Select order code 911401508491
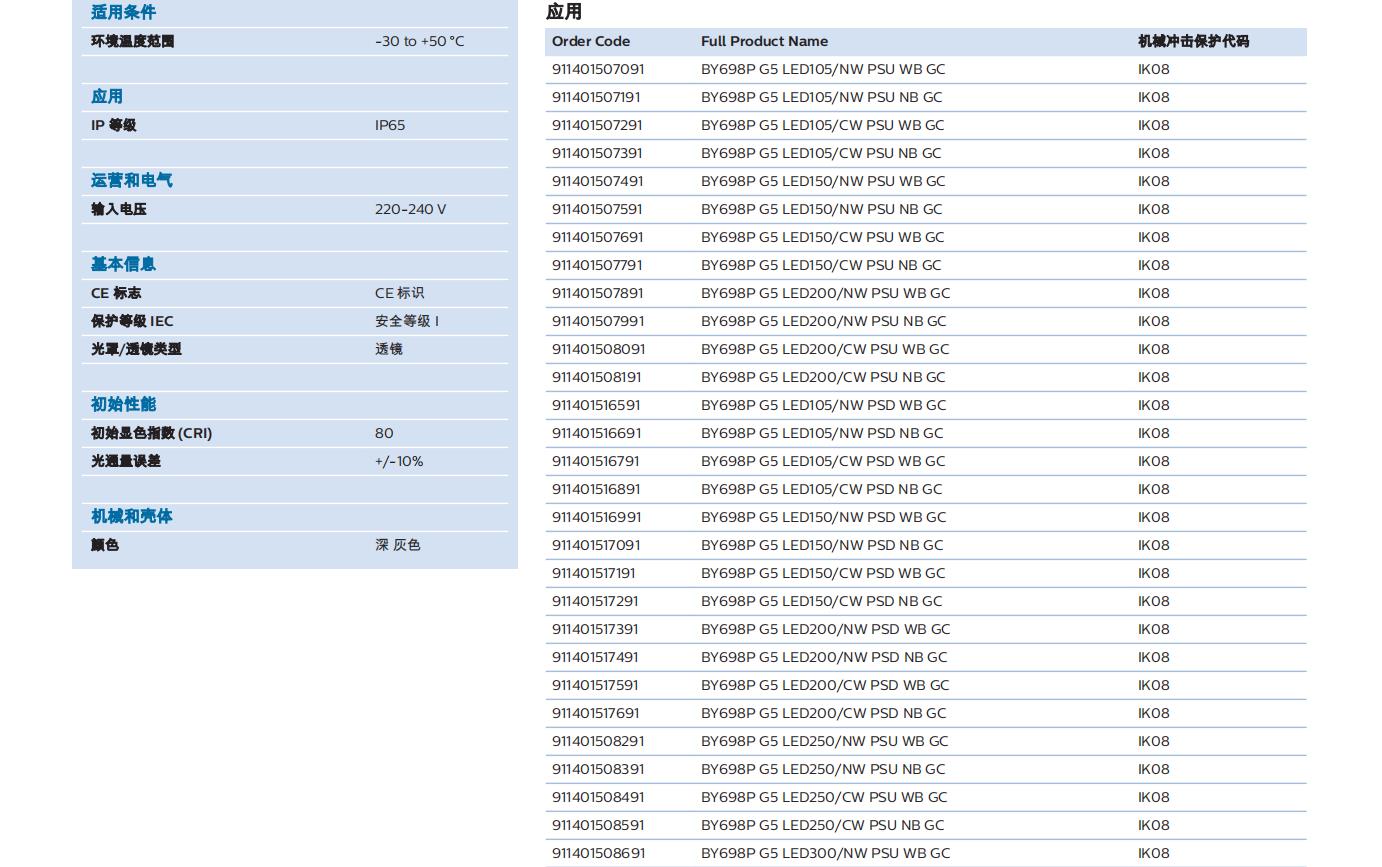This screenshot has width=1382, height=867. tap(598, 797)
